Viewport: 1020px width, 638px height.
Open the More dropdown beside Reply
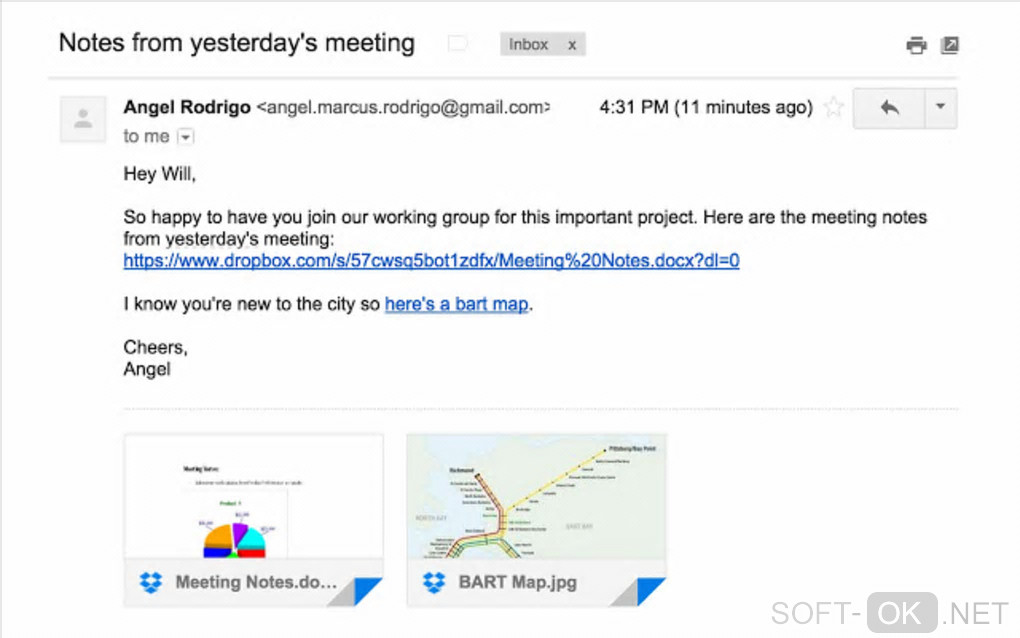click(x=939, y=108)
